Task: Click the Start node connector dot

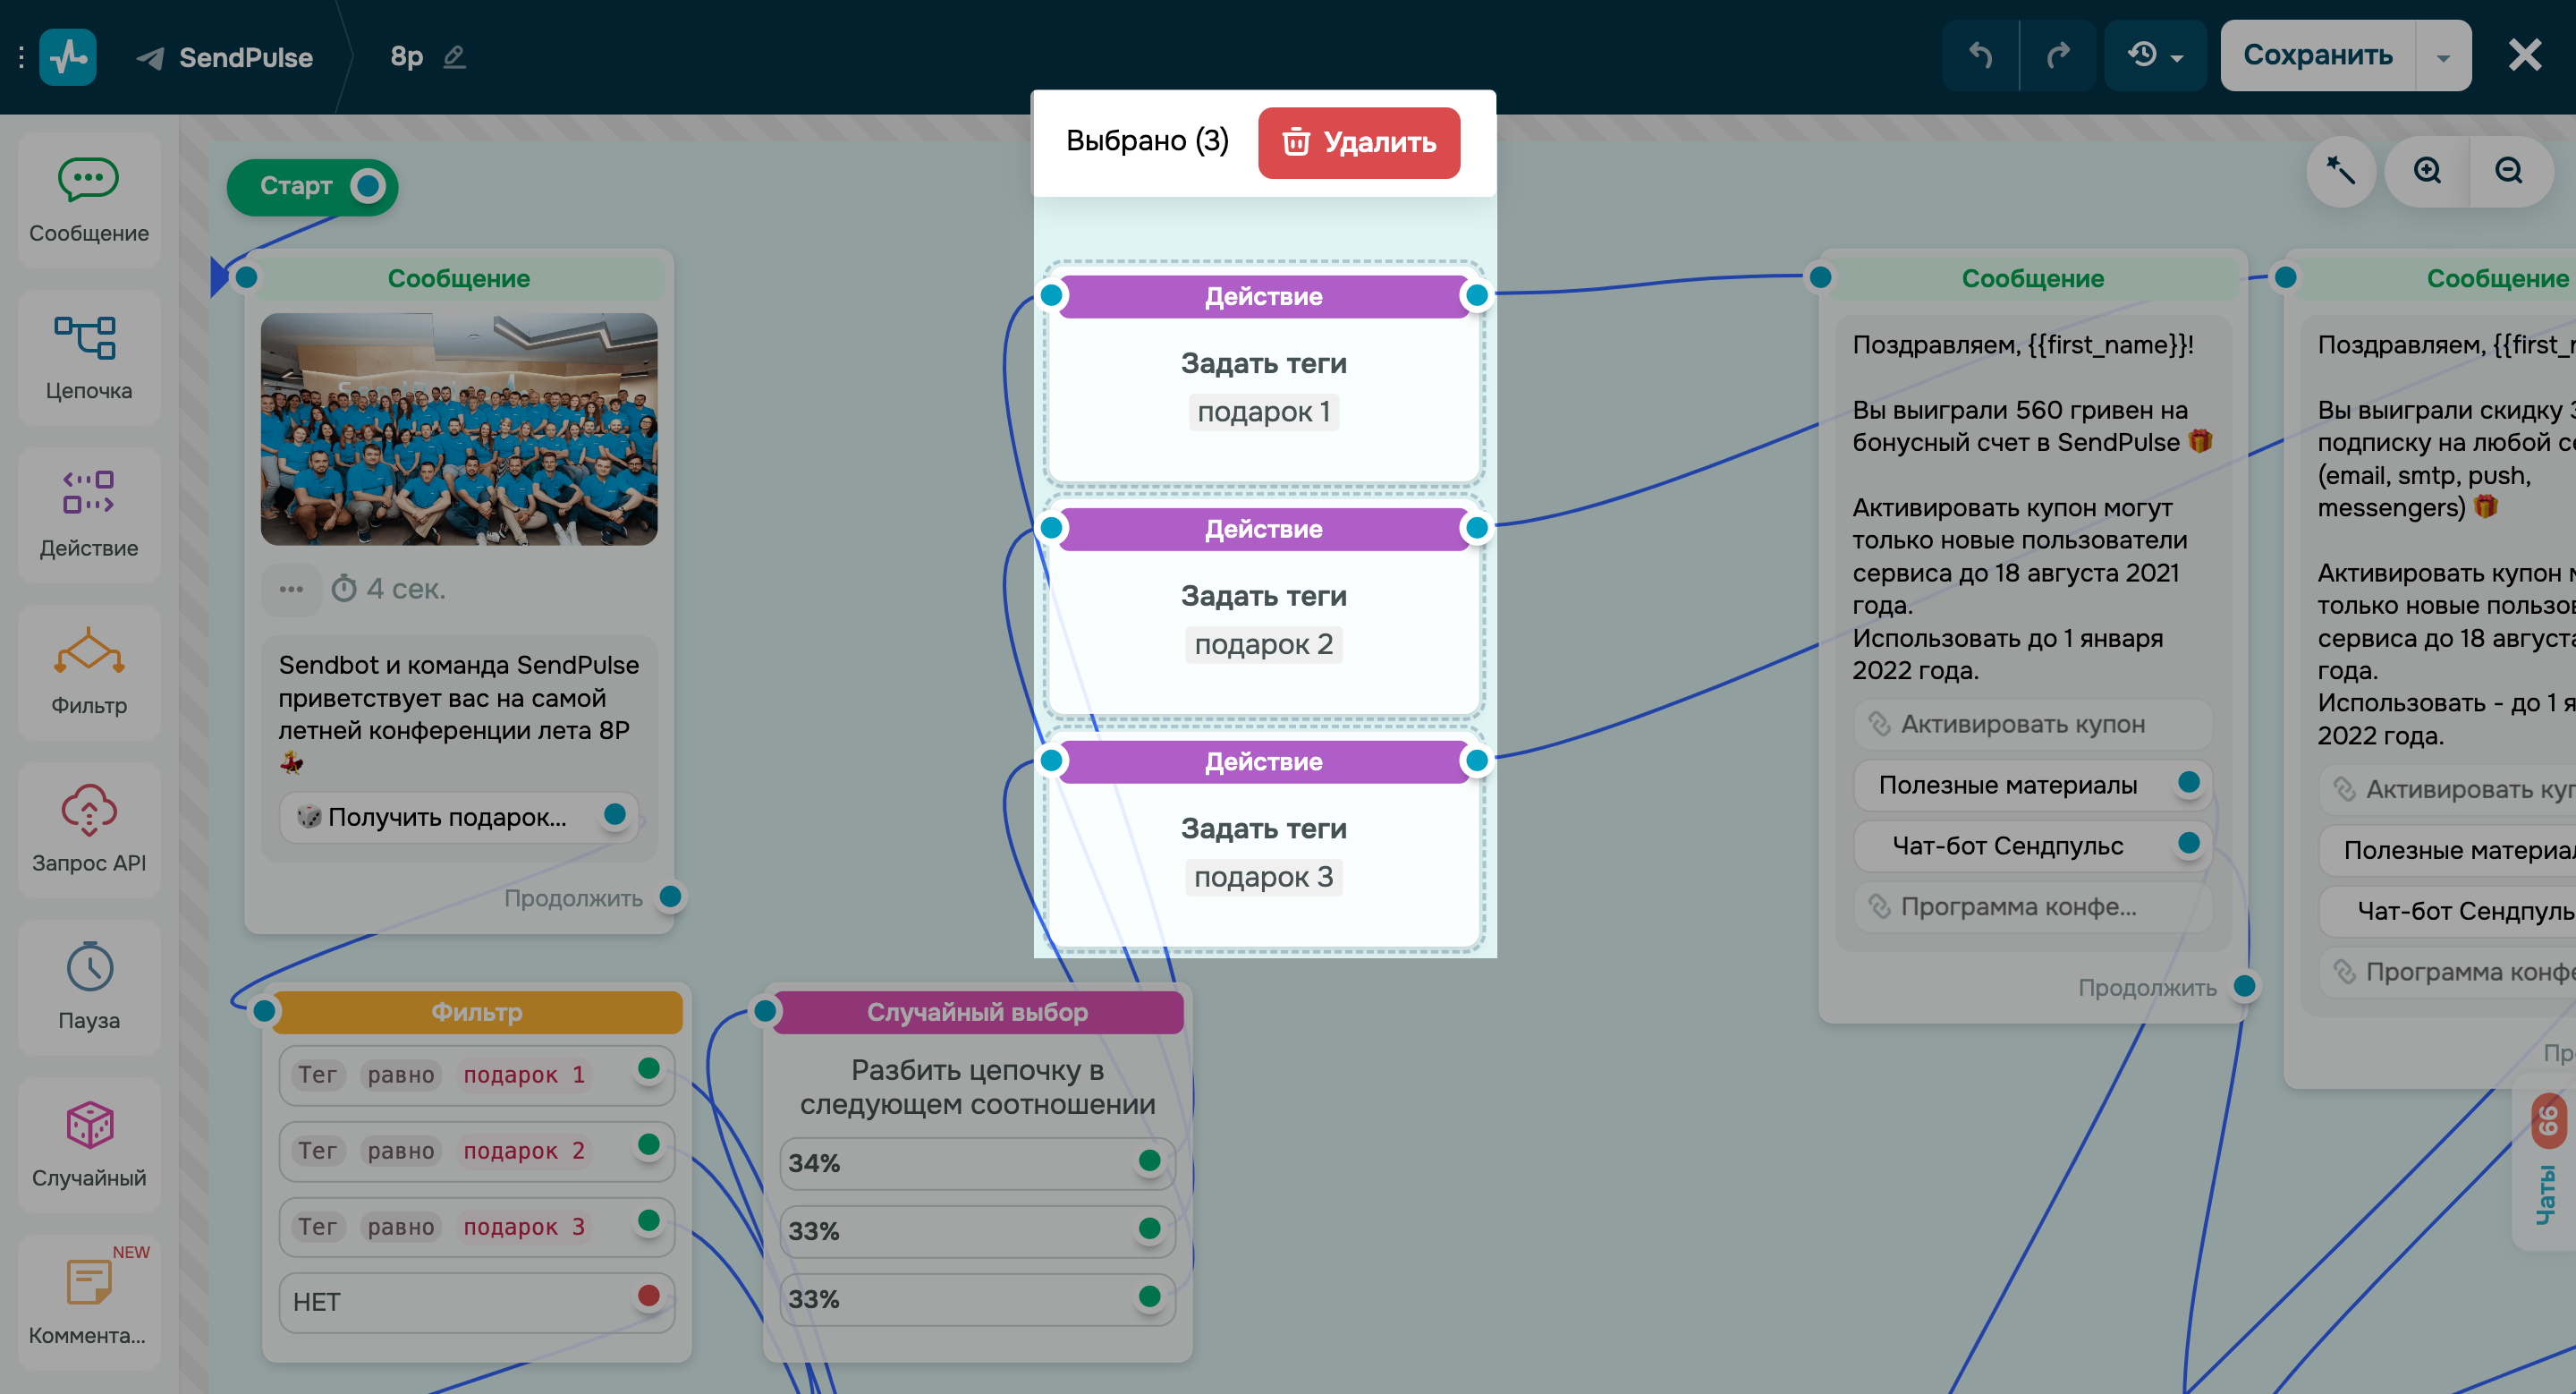Action: tap(368, 186)
